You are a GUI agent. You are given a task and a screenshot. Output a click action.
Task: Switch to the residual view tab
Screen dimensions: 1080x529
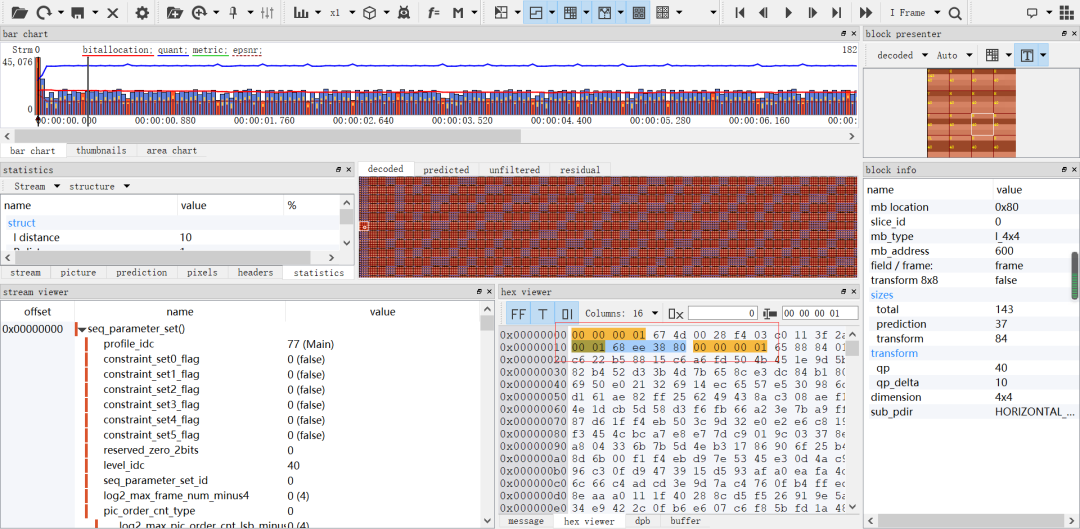click(x=580, y=170)
